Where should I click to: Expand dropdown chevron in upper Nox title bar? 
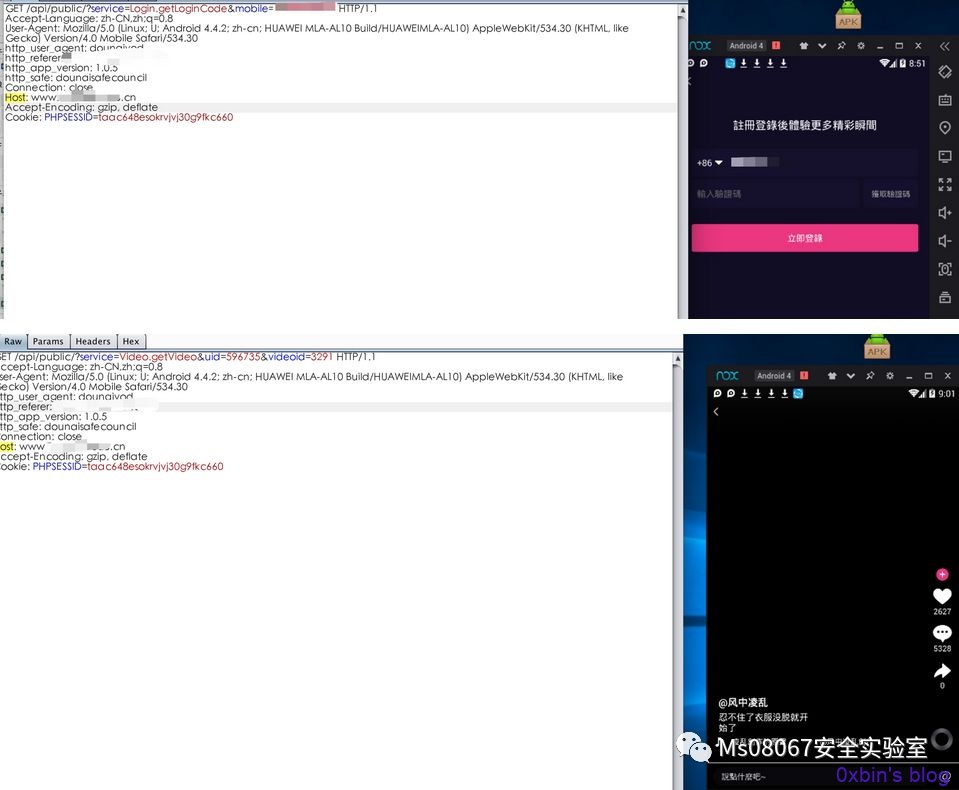pyautogui.click(x=822, y=46)
